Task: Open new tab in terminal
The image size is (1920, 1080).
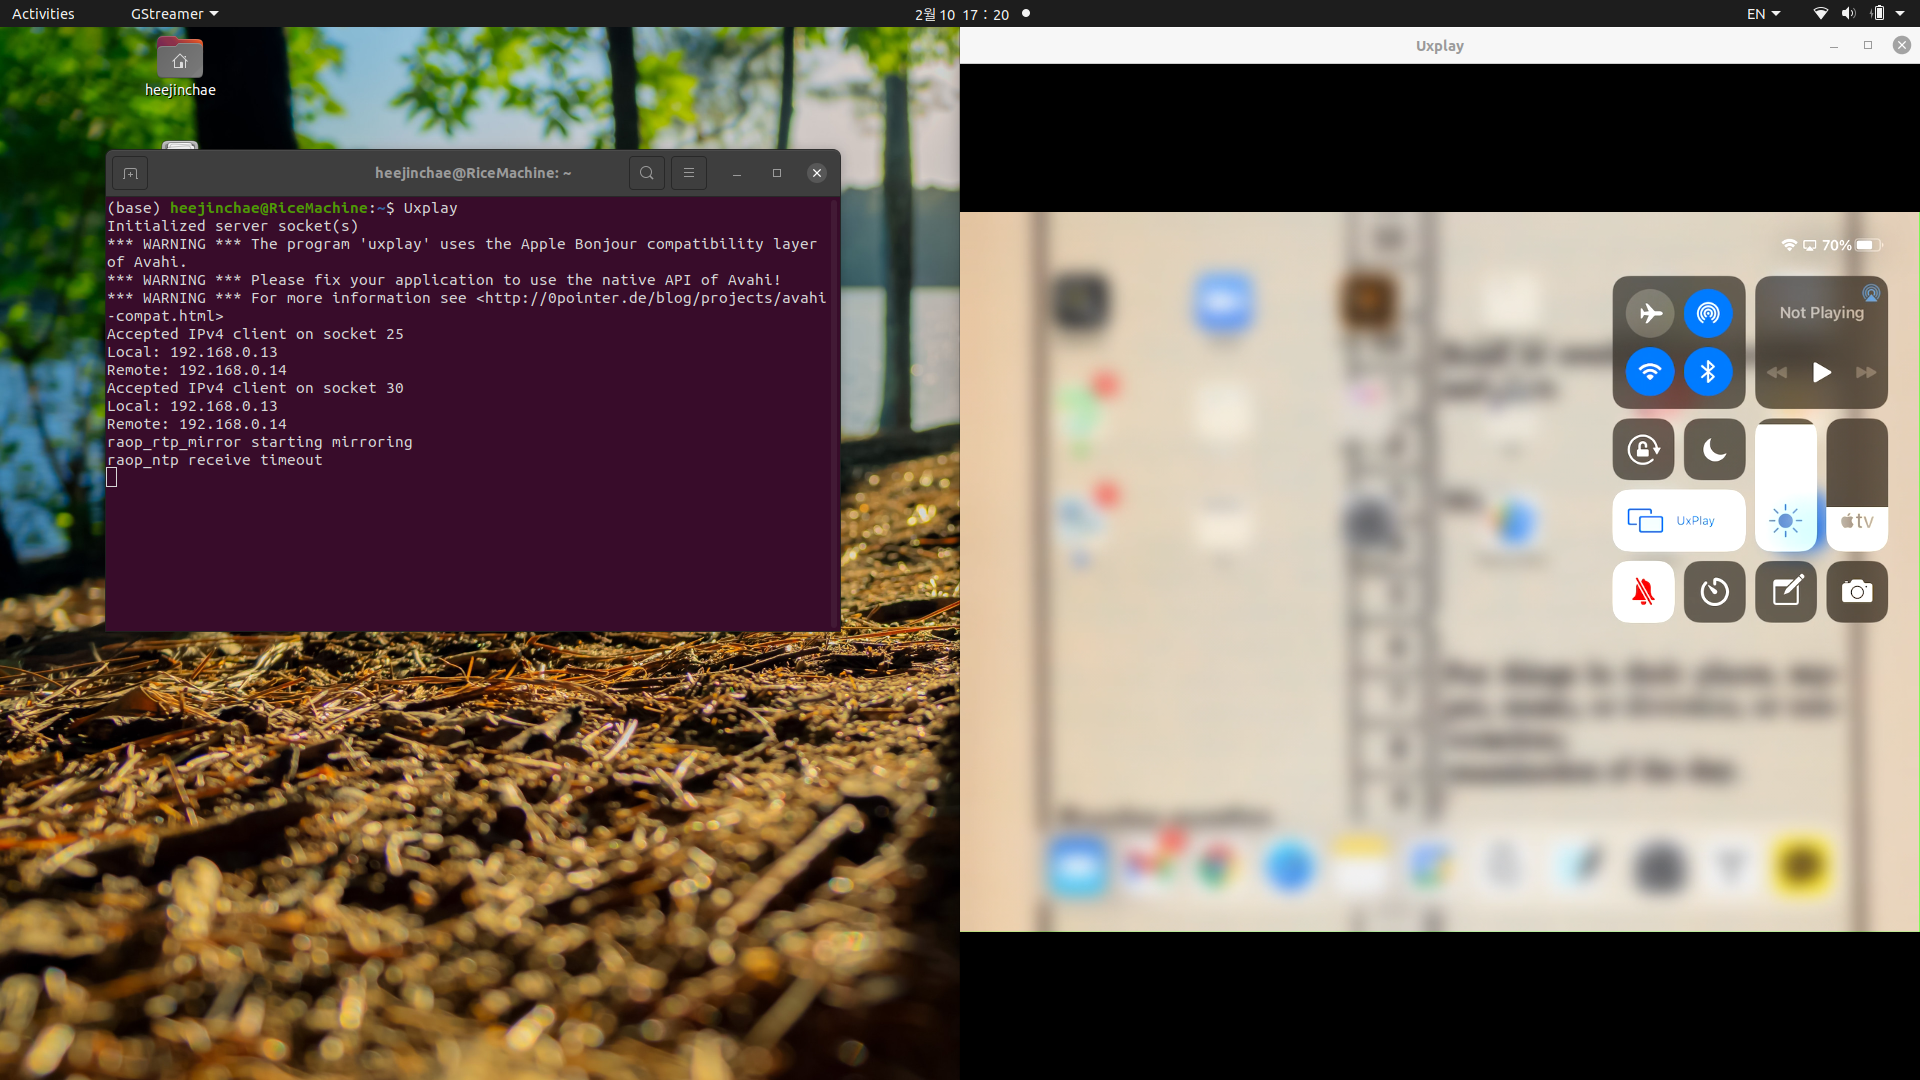Action: click(x=130, y=173)
